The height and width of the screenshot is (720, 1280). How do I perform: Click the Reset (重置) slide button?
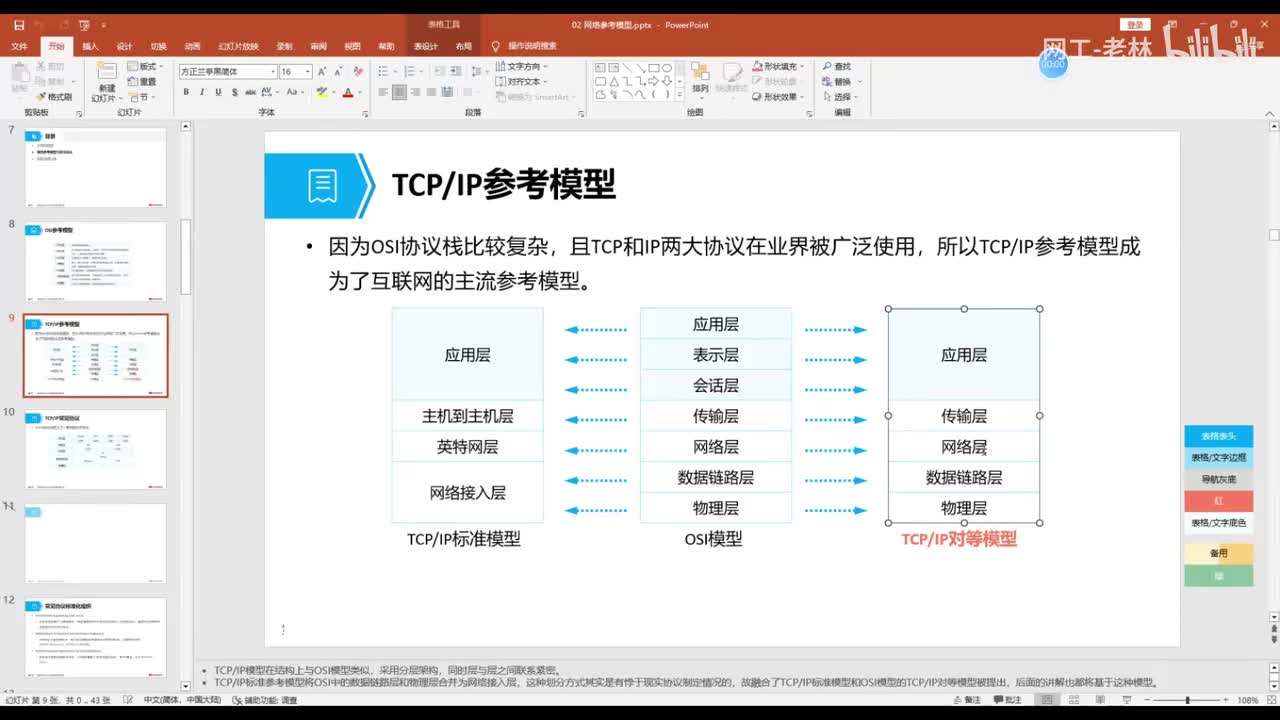click(x=142, y=82)
